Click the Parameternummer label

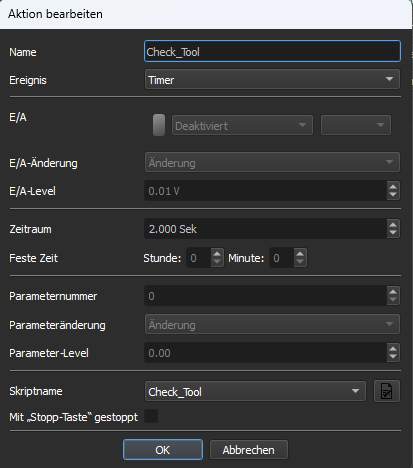(53, 296)
